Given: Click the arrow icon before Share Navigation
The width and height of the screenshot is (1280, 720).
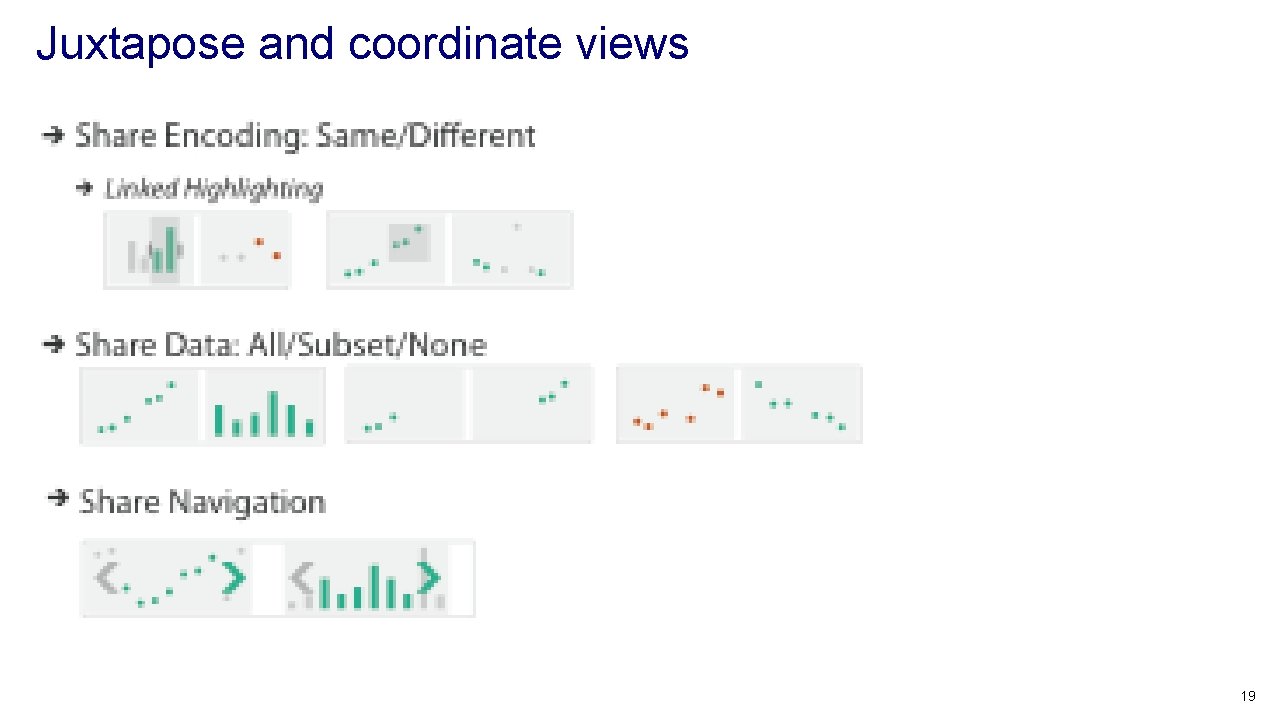Looking at the screenshot, I should pos(59,498).
